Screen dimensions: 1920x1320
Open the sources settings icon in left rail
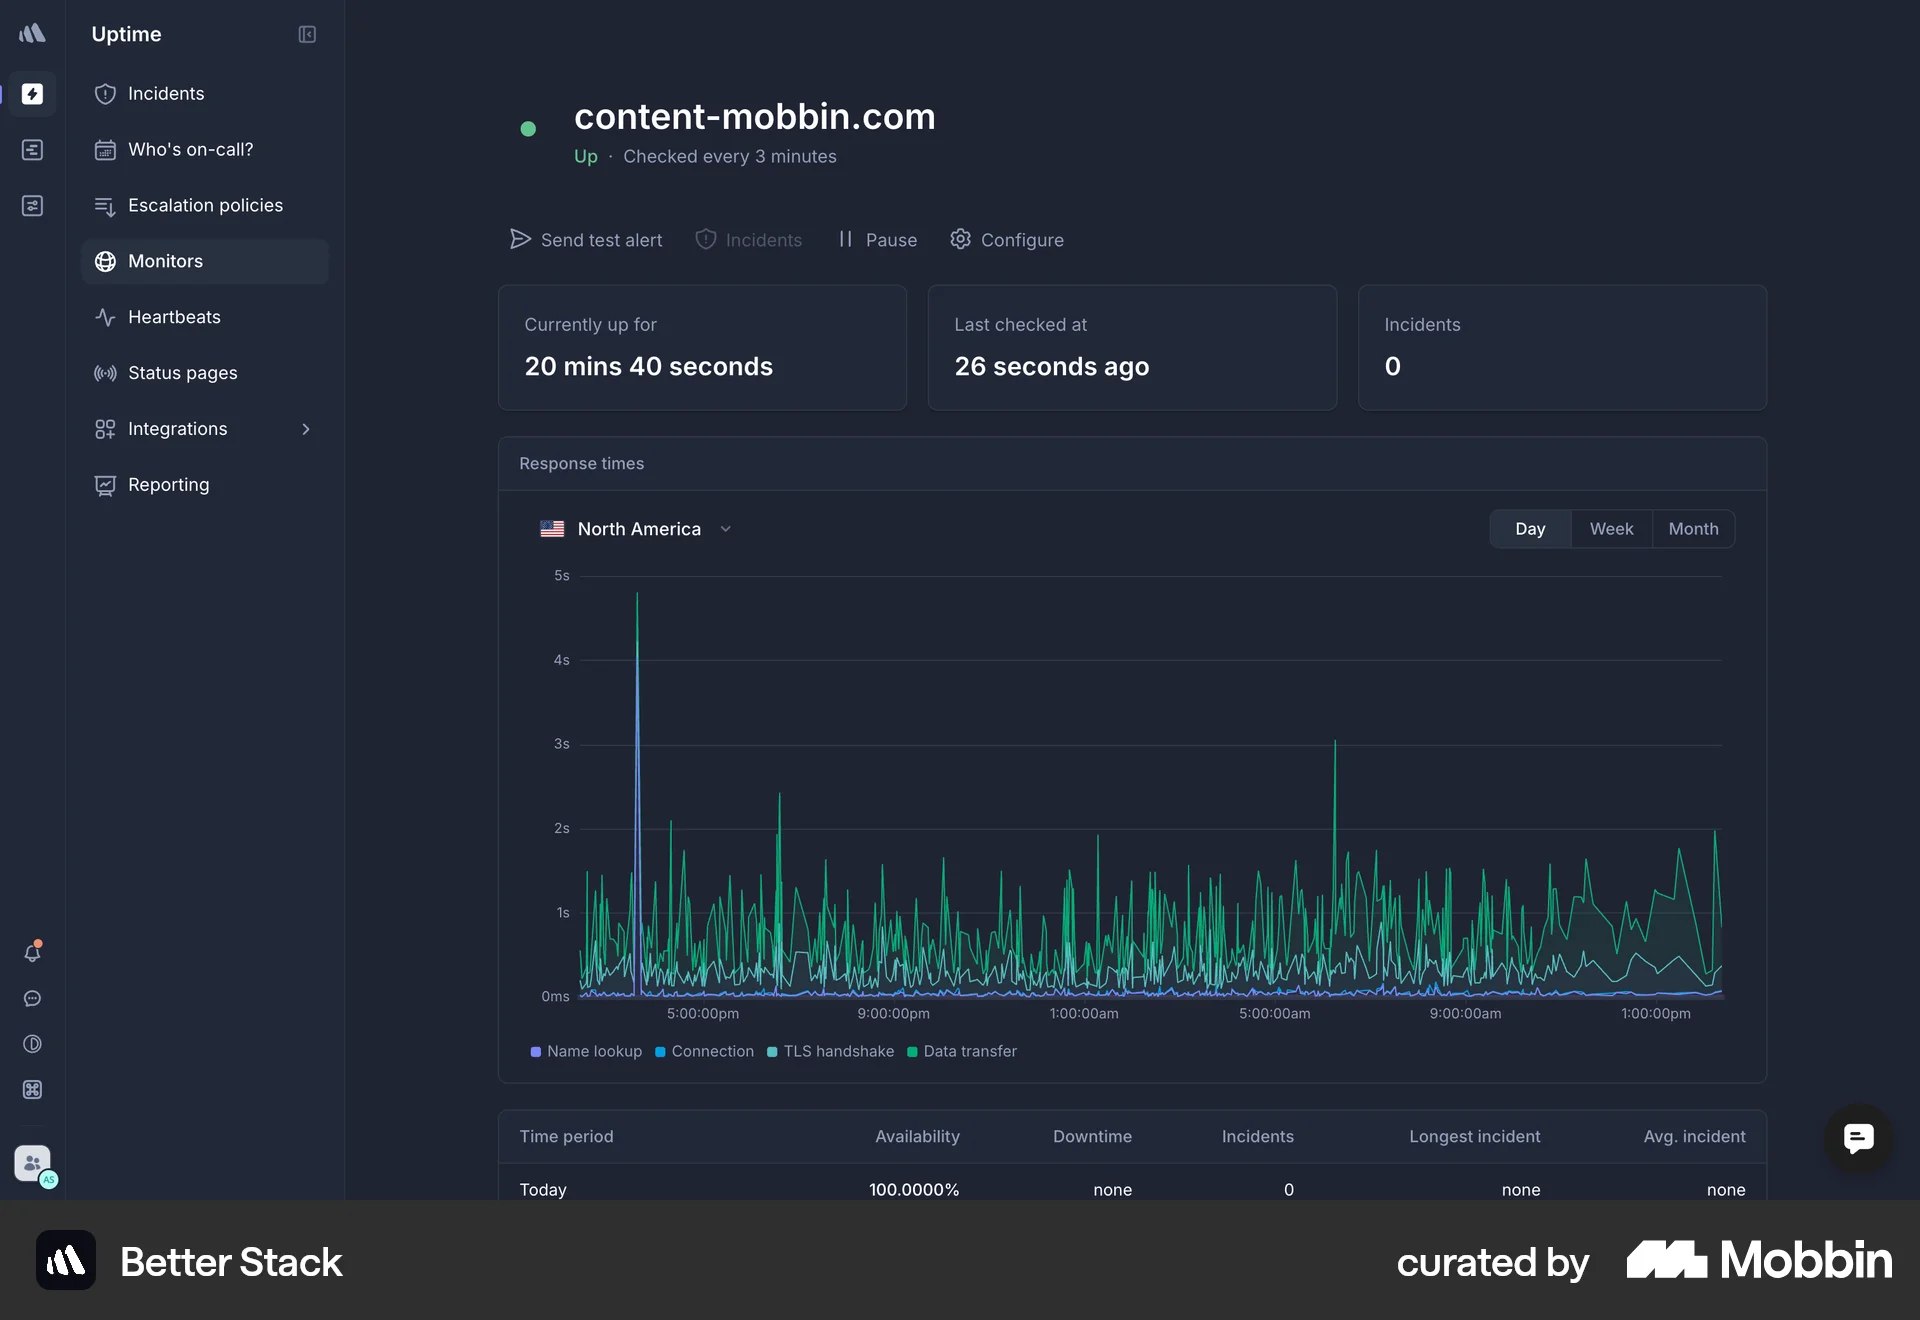(33, 205)
